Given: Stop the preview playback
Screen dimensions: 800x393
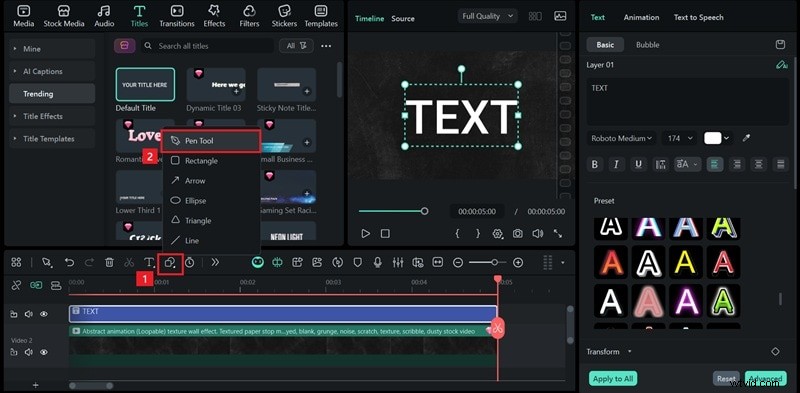Looking at the screenshot, I should point(385,234).
